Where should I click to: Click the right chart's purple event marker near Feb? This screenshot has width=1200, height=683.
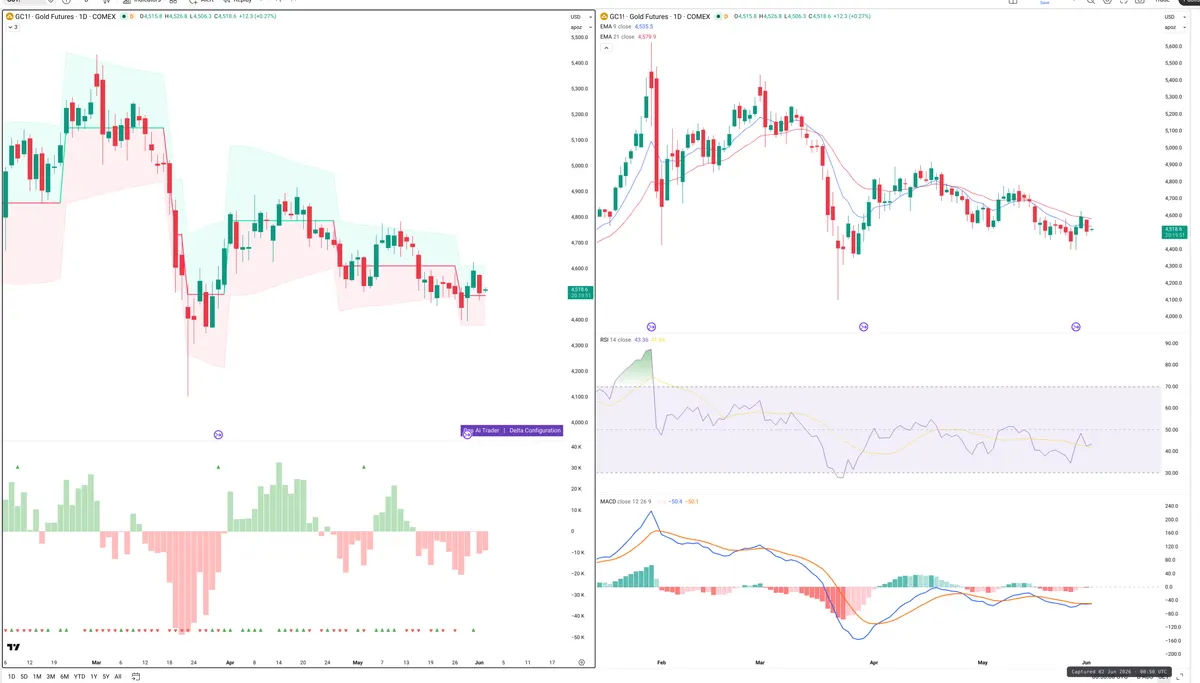(x=651, y=327)
